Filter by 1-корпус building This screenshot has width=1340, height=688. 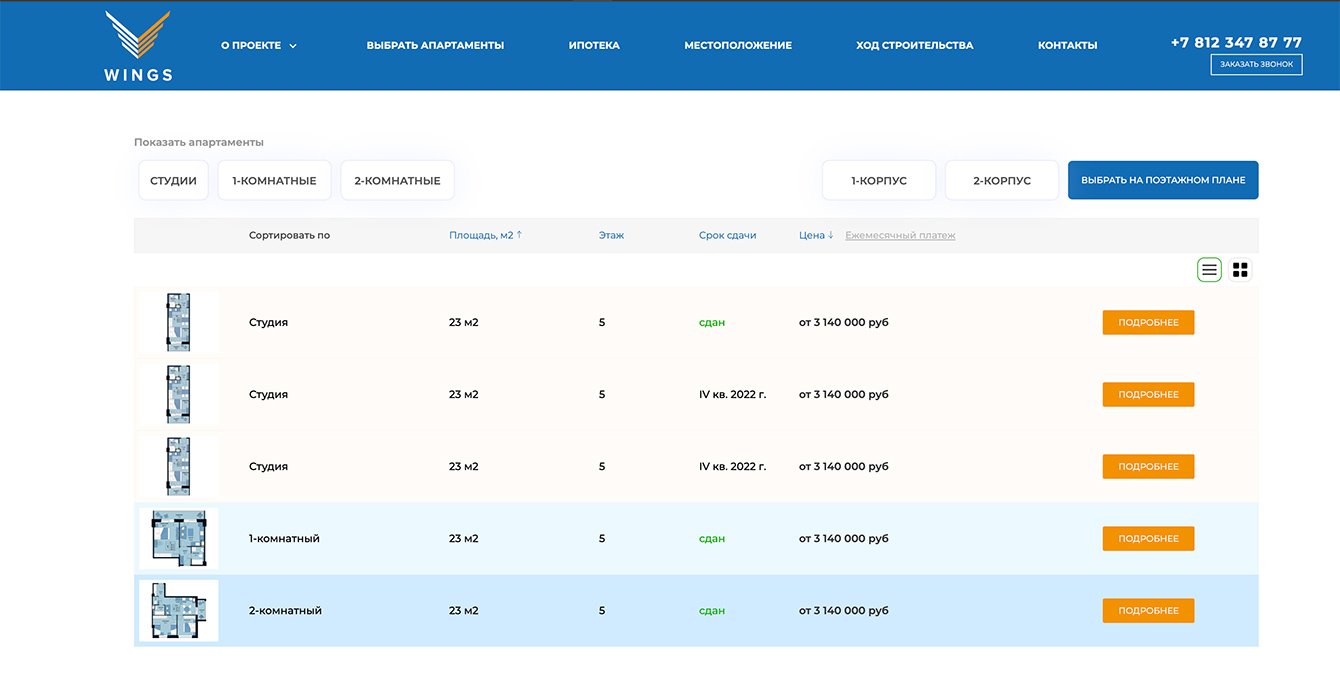click(878, 181)
